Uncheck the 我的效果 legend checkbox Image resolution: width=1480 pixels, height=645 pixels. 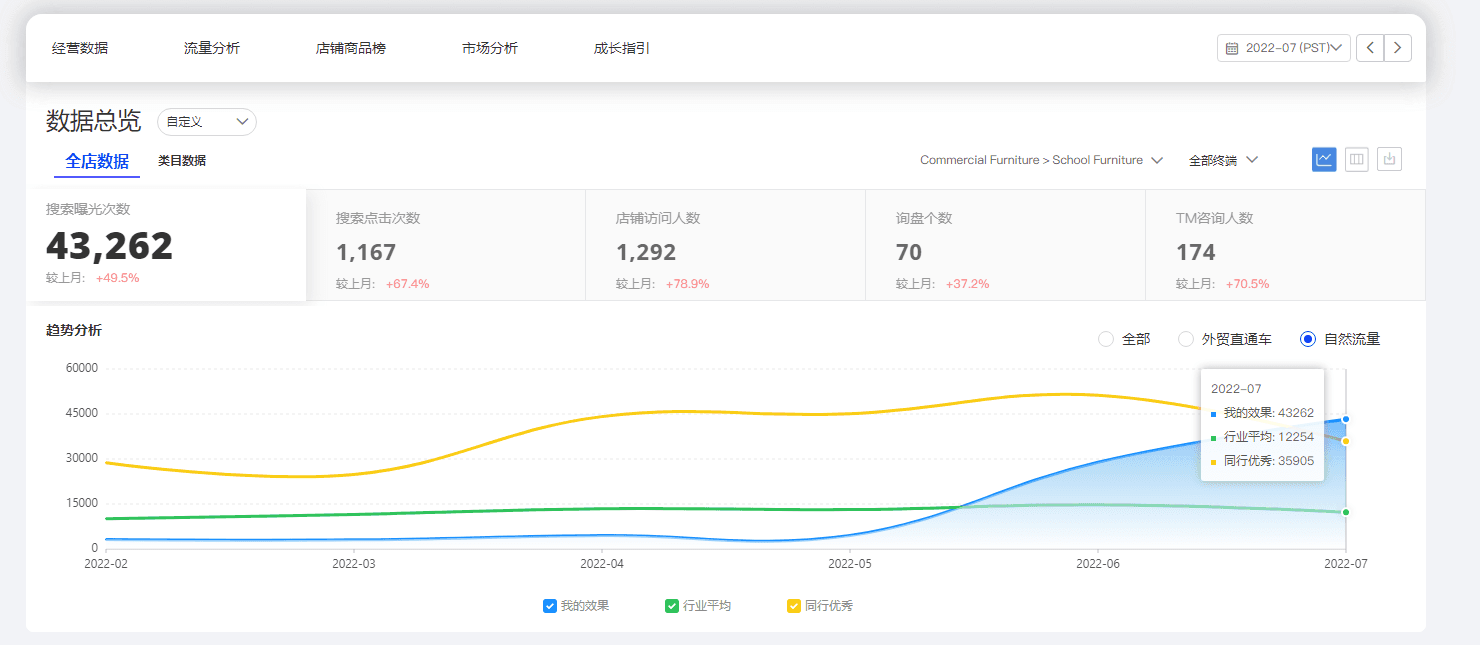pos(549,606)
